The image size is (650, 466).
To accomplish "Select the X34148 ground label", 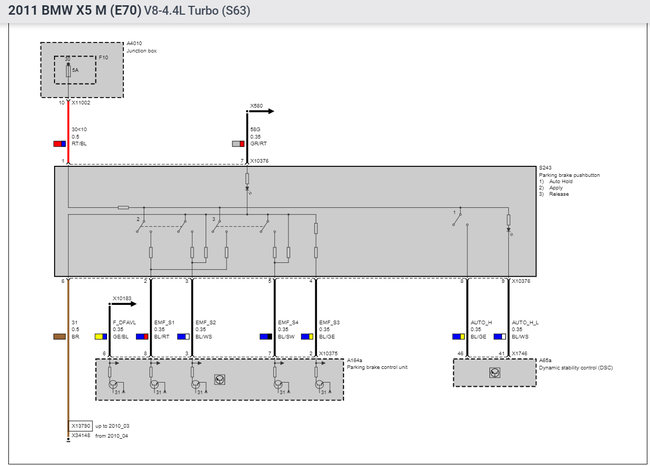I will coord(80,436).
